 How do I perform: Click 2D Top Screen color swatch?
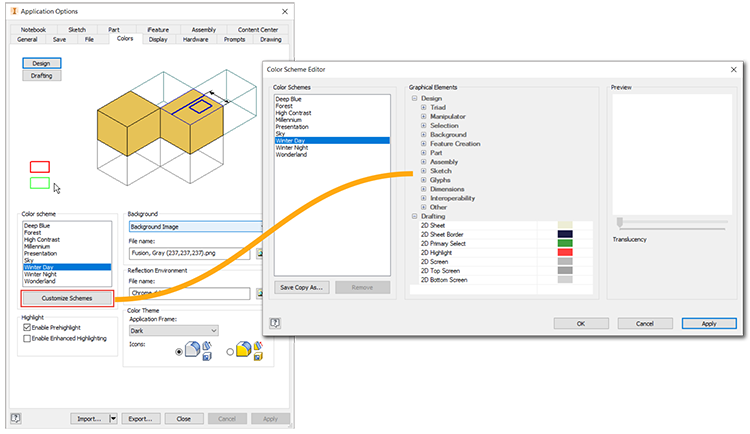click(x=565, y=270)
